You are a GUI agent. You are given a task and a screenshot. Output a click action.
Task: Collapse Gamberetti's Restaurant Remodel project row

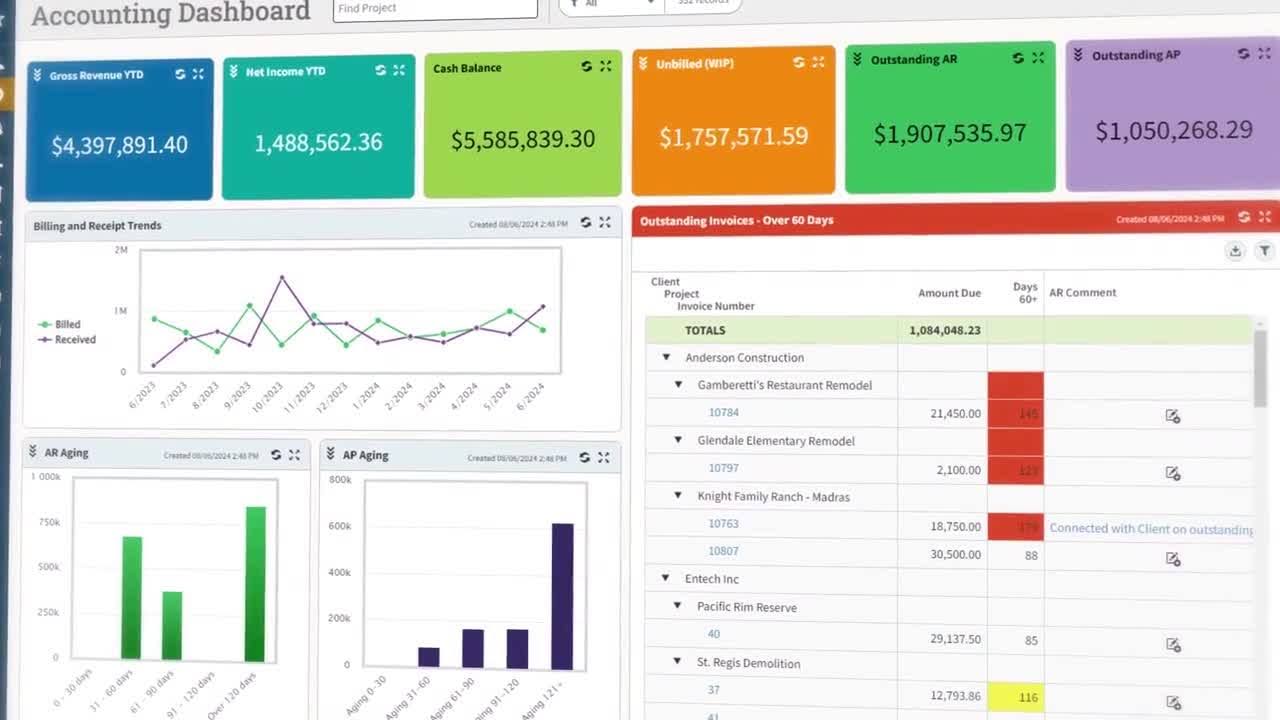click(678, 384)
